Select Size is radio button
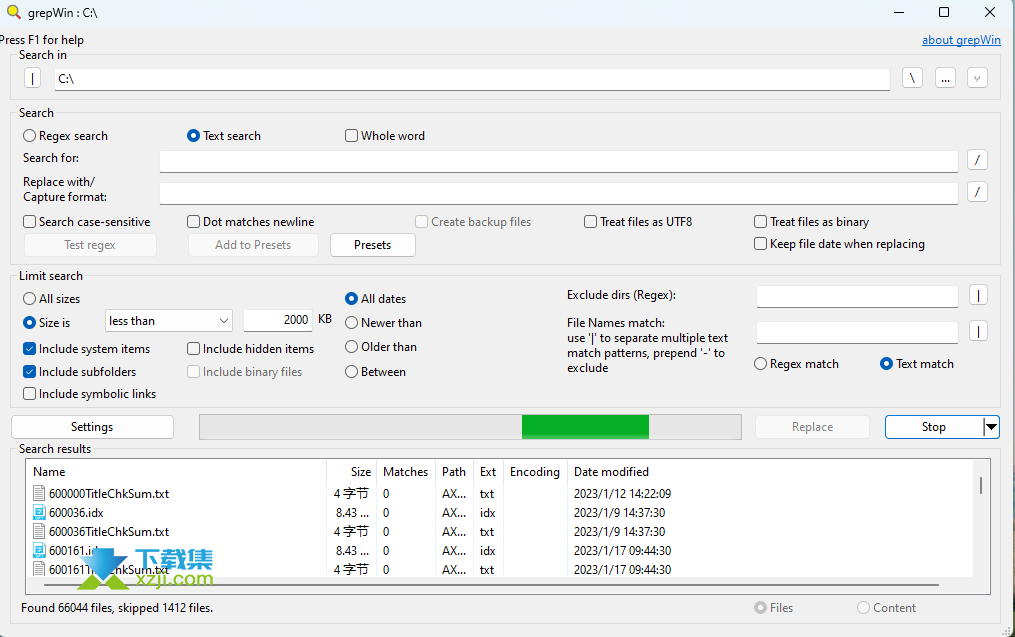Screen dimensions: 1015x637 29,322
